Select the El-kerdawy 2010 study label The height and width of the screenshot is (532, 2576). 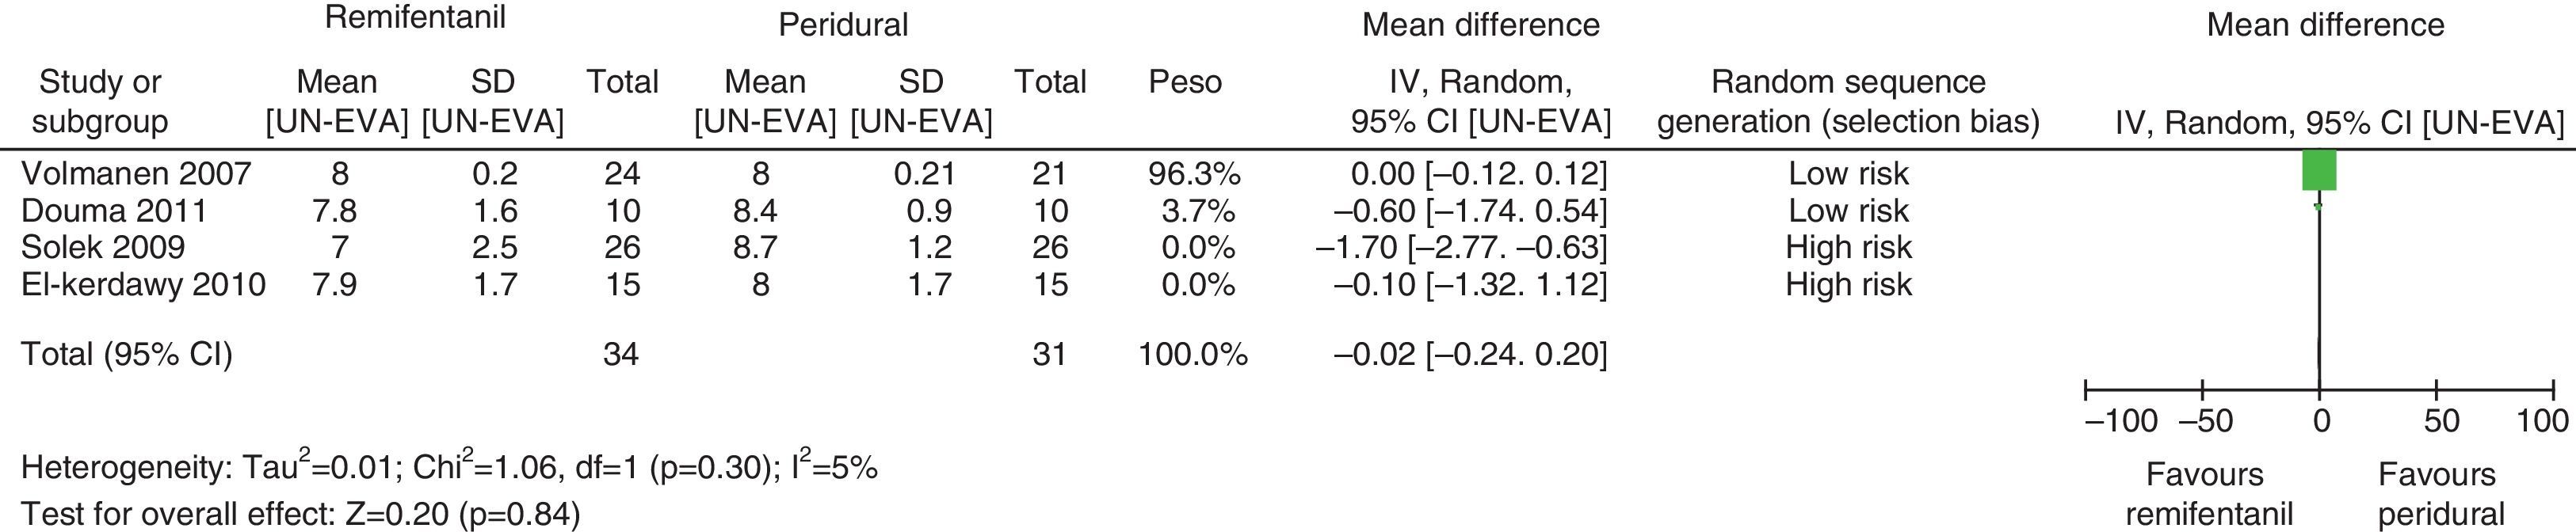point(144,284)
